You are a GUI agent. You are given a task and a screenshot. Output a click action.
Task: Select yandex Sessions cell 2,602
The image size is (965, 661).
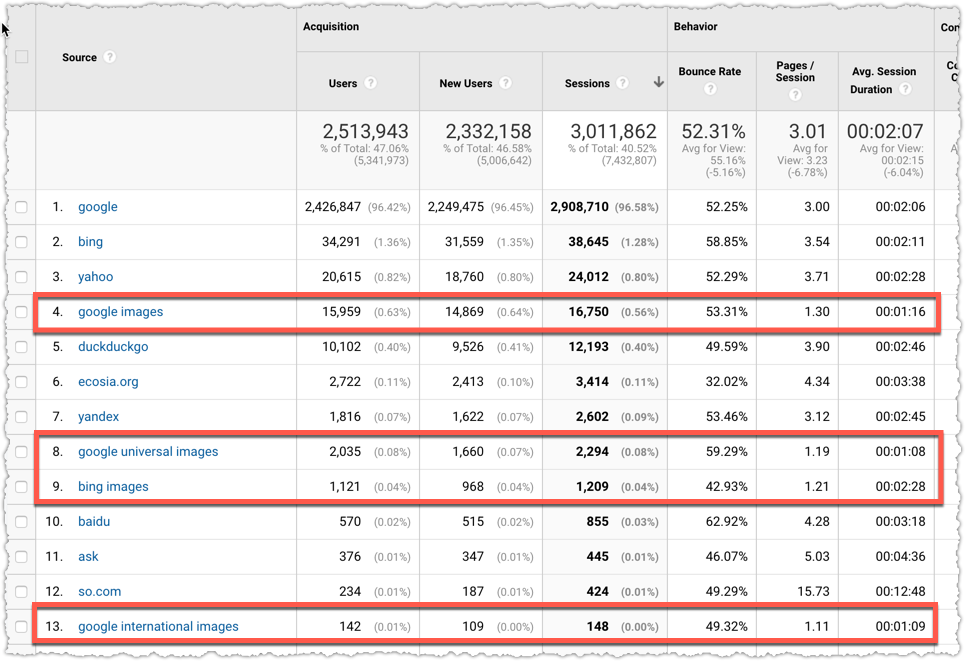592,417
